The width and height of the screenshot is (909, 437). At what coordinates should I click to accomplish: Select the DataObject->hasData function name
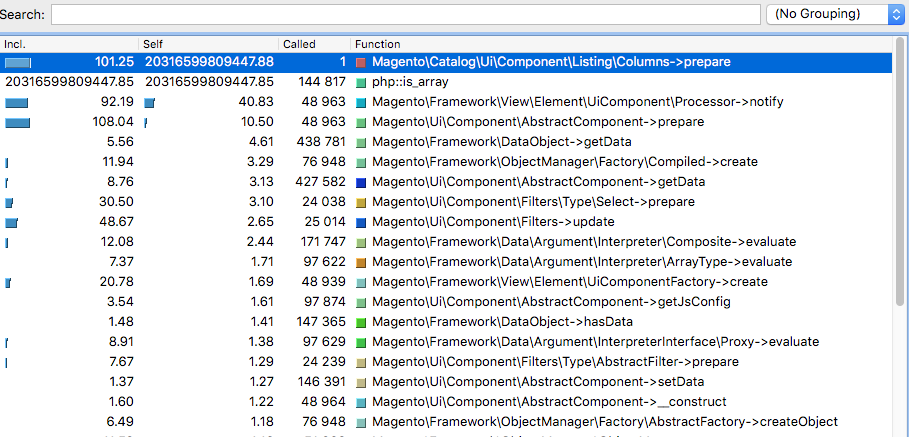(502, 322)
